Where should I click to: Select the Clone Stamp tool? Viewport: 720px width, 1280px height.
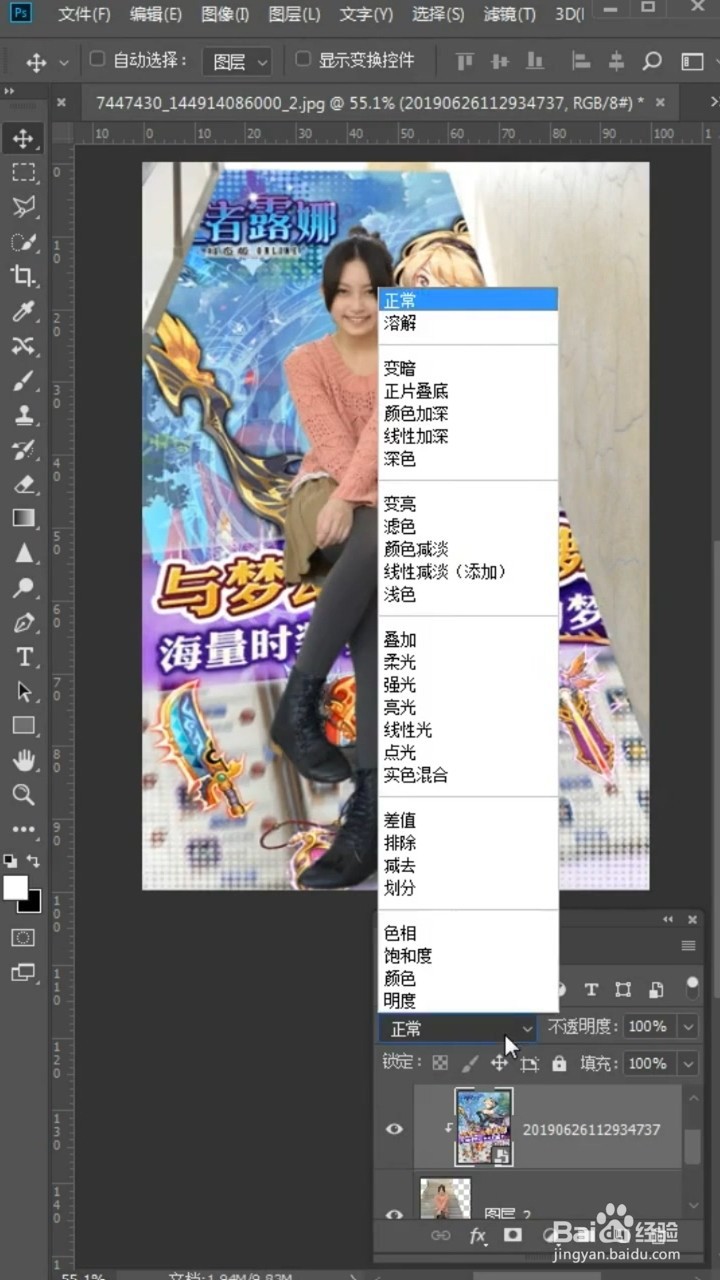23,415
